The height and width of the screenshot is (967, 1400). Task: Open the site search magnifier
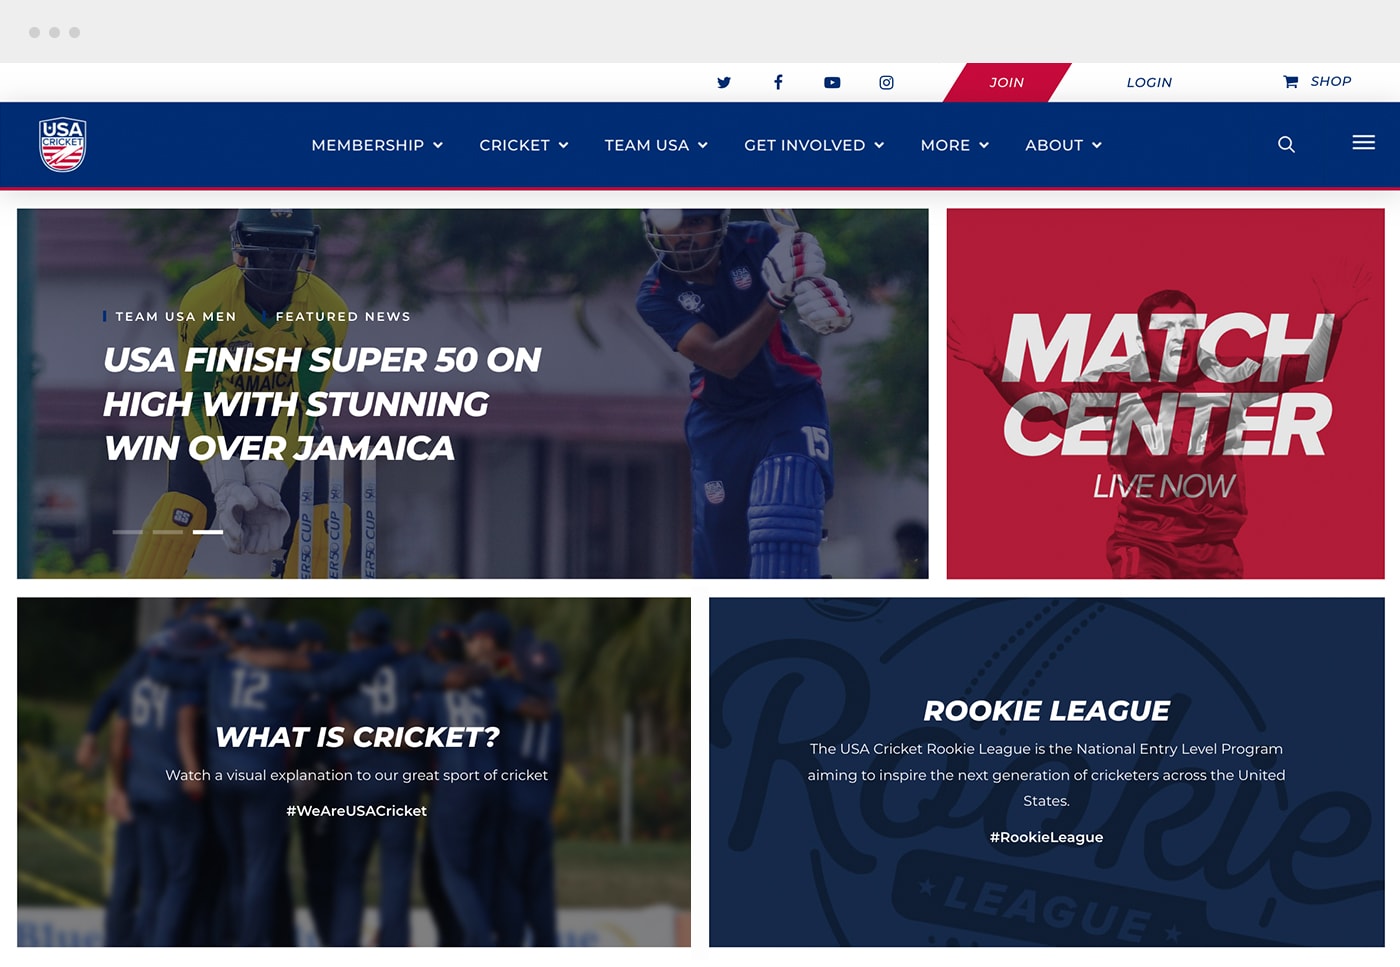pyautogui.click(x=1286, y=145)
